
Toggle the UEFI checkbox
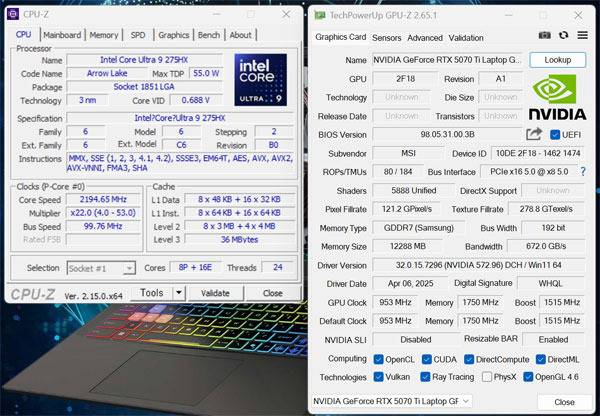click(554, 134)
